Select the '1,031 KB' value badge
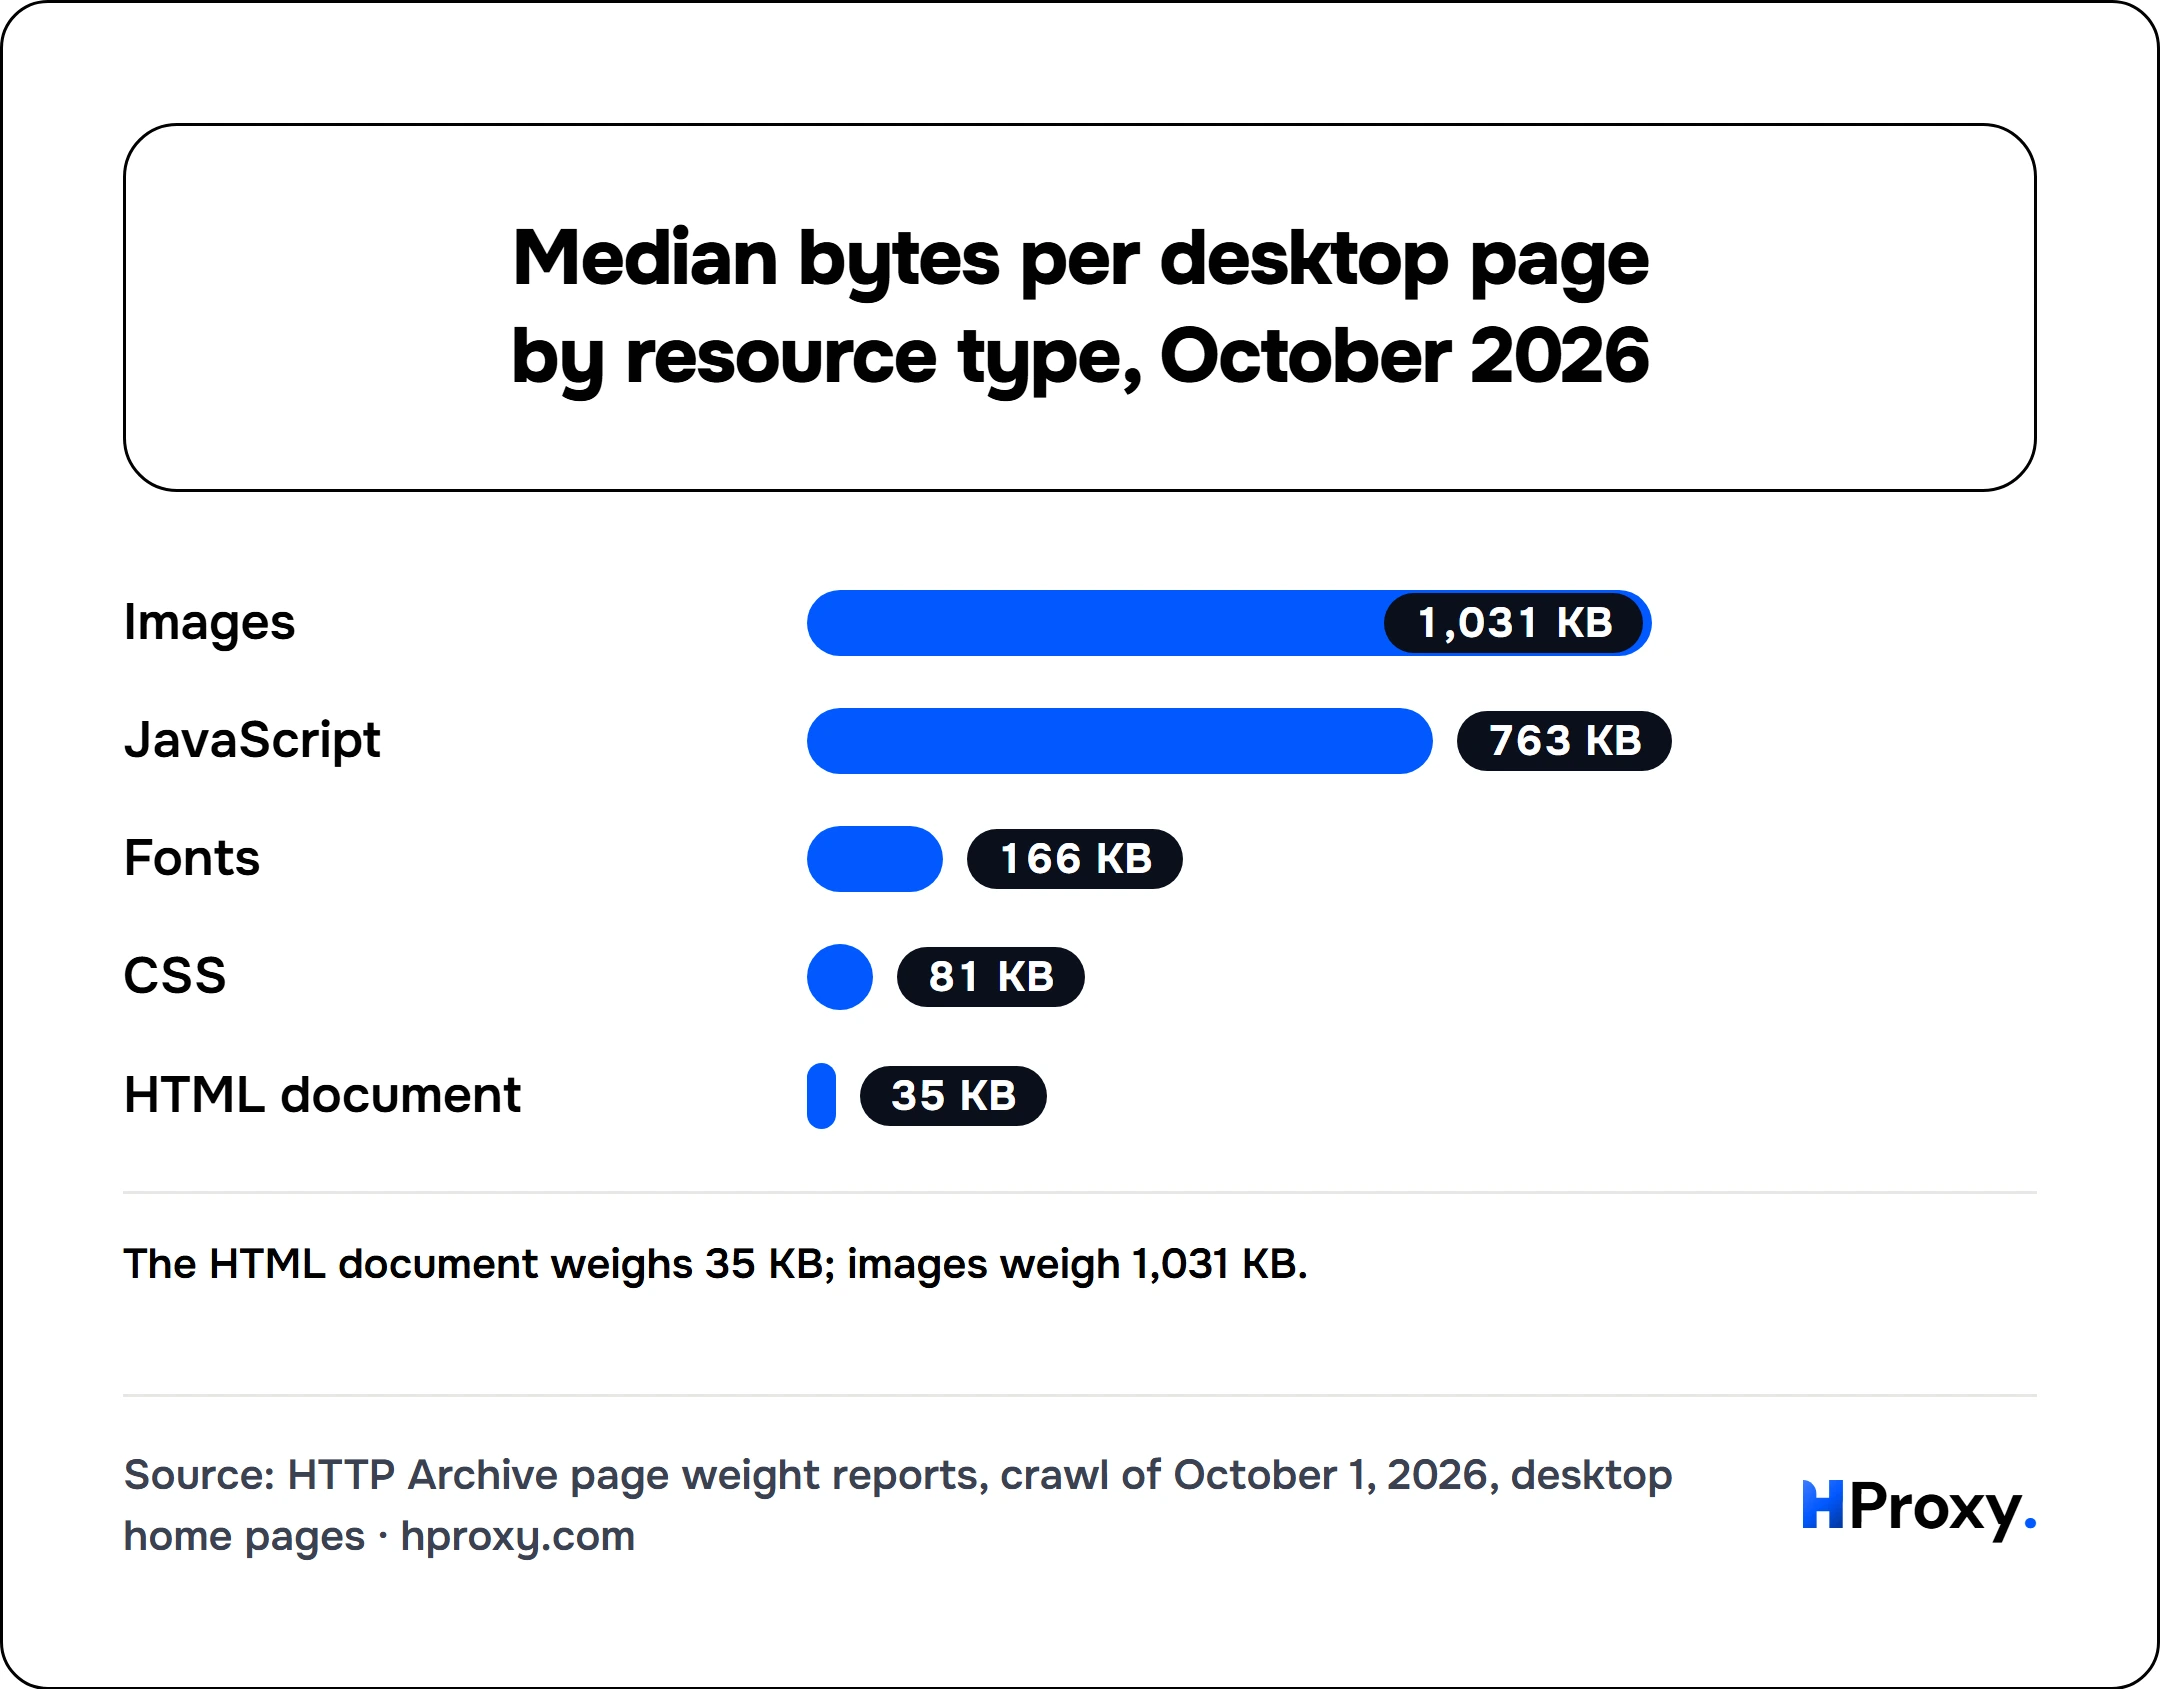Image resolution: width=2160 pixels, height=1689 pixels. point(1514,623)
